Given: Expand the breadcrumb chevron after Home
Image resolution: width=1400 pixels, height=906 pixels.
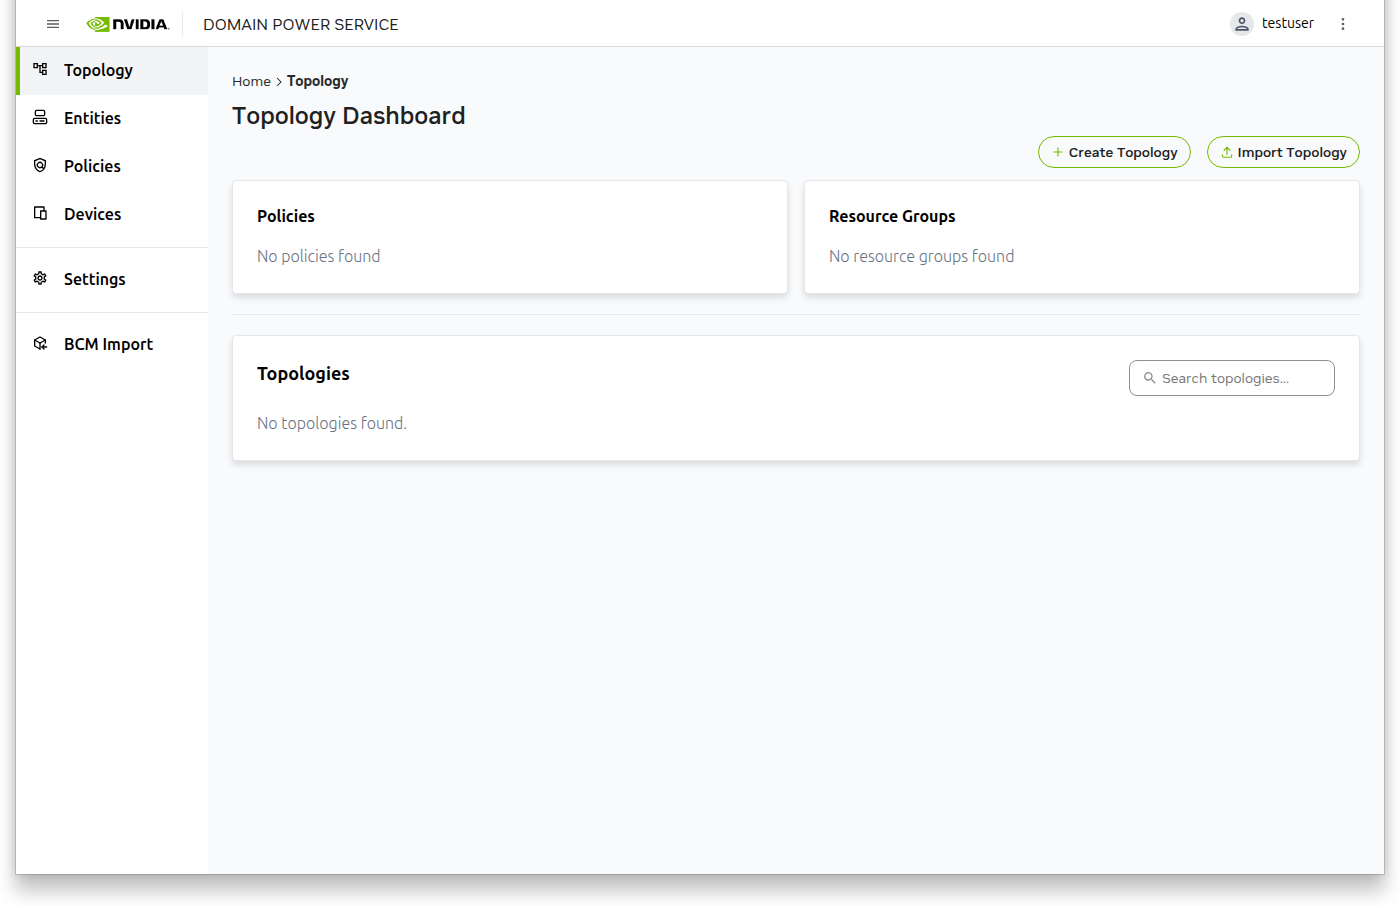Looking at the screenshot, I should [278, 81].
